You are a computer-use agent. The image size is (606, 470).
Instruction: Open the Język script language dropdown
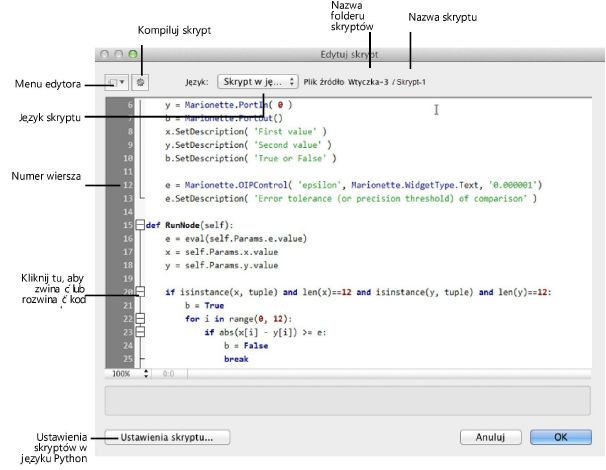point(257,80)
